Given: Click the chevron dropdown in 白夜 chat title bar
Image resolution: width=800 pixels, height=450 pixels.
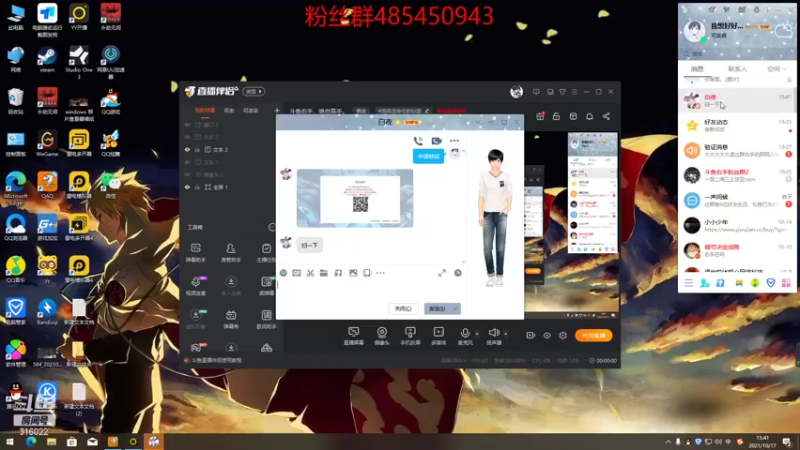Looking at the screenshot, I should (478, 122).
